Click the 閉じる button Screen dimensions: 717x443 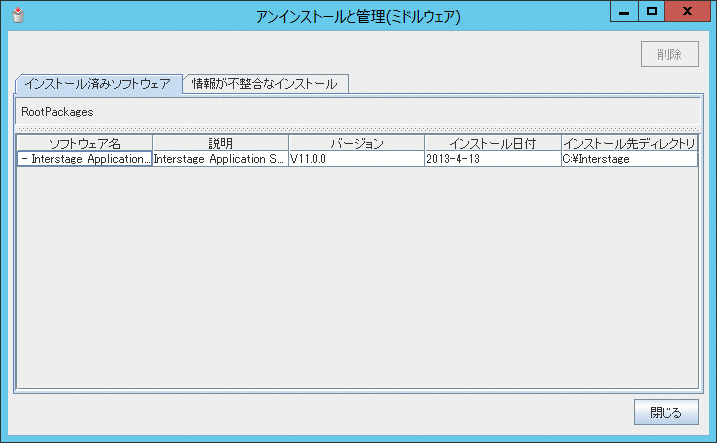click(x=666, y=412)
